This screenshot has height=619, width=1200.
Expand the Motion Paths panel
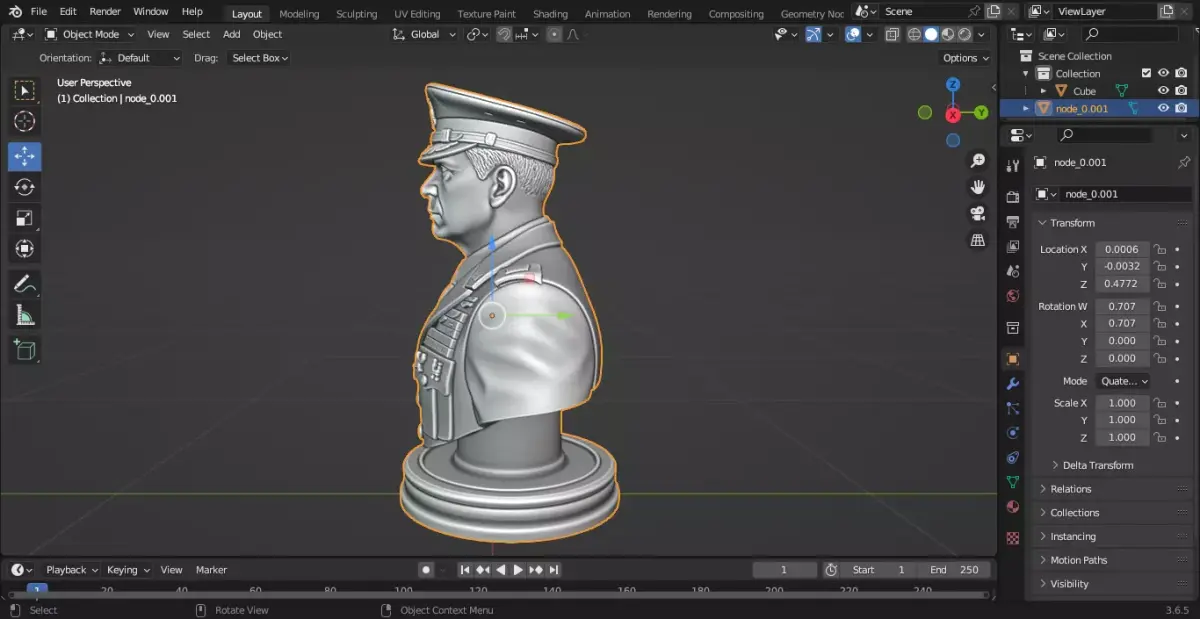point(1078,560)
